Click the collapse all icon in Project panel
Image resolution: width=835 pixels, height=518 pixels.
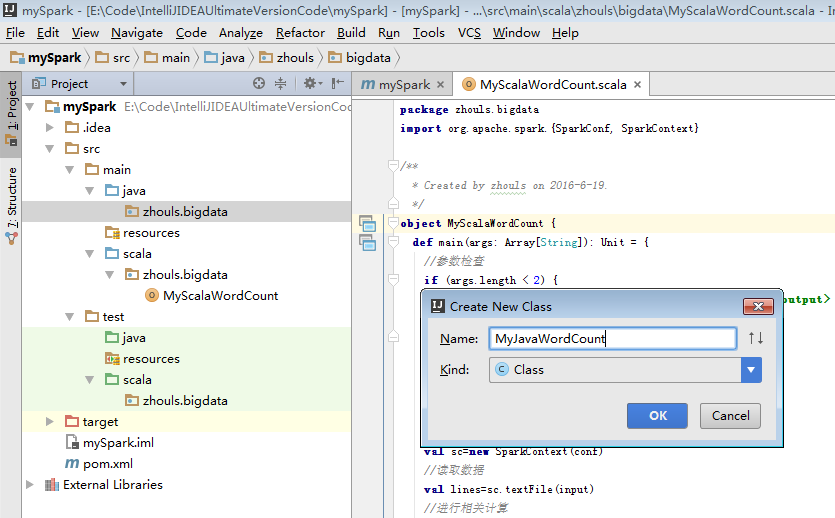280,83
